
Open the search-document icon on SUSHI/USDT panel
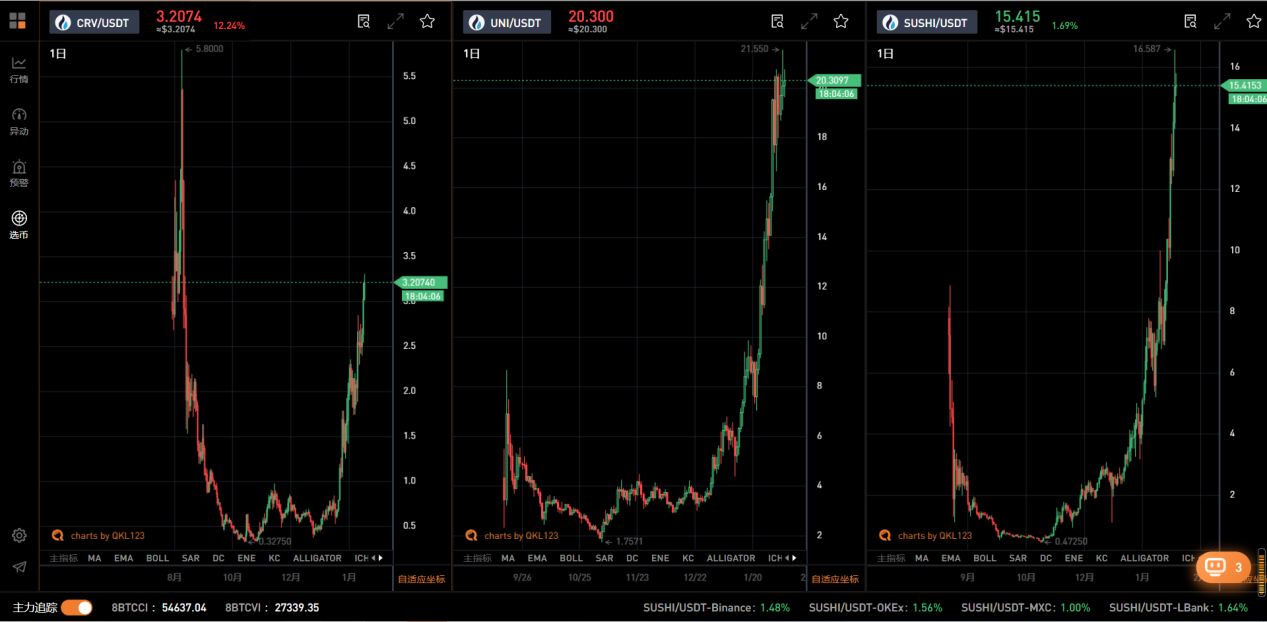1190,21
